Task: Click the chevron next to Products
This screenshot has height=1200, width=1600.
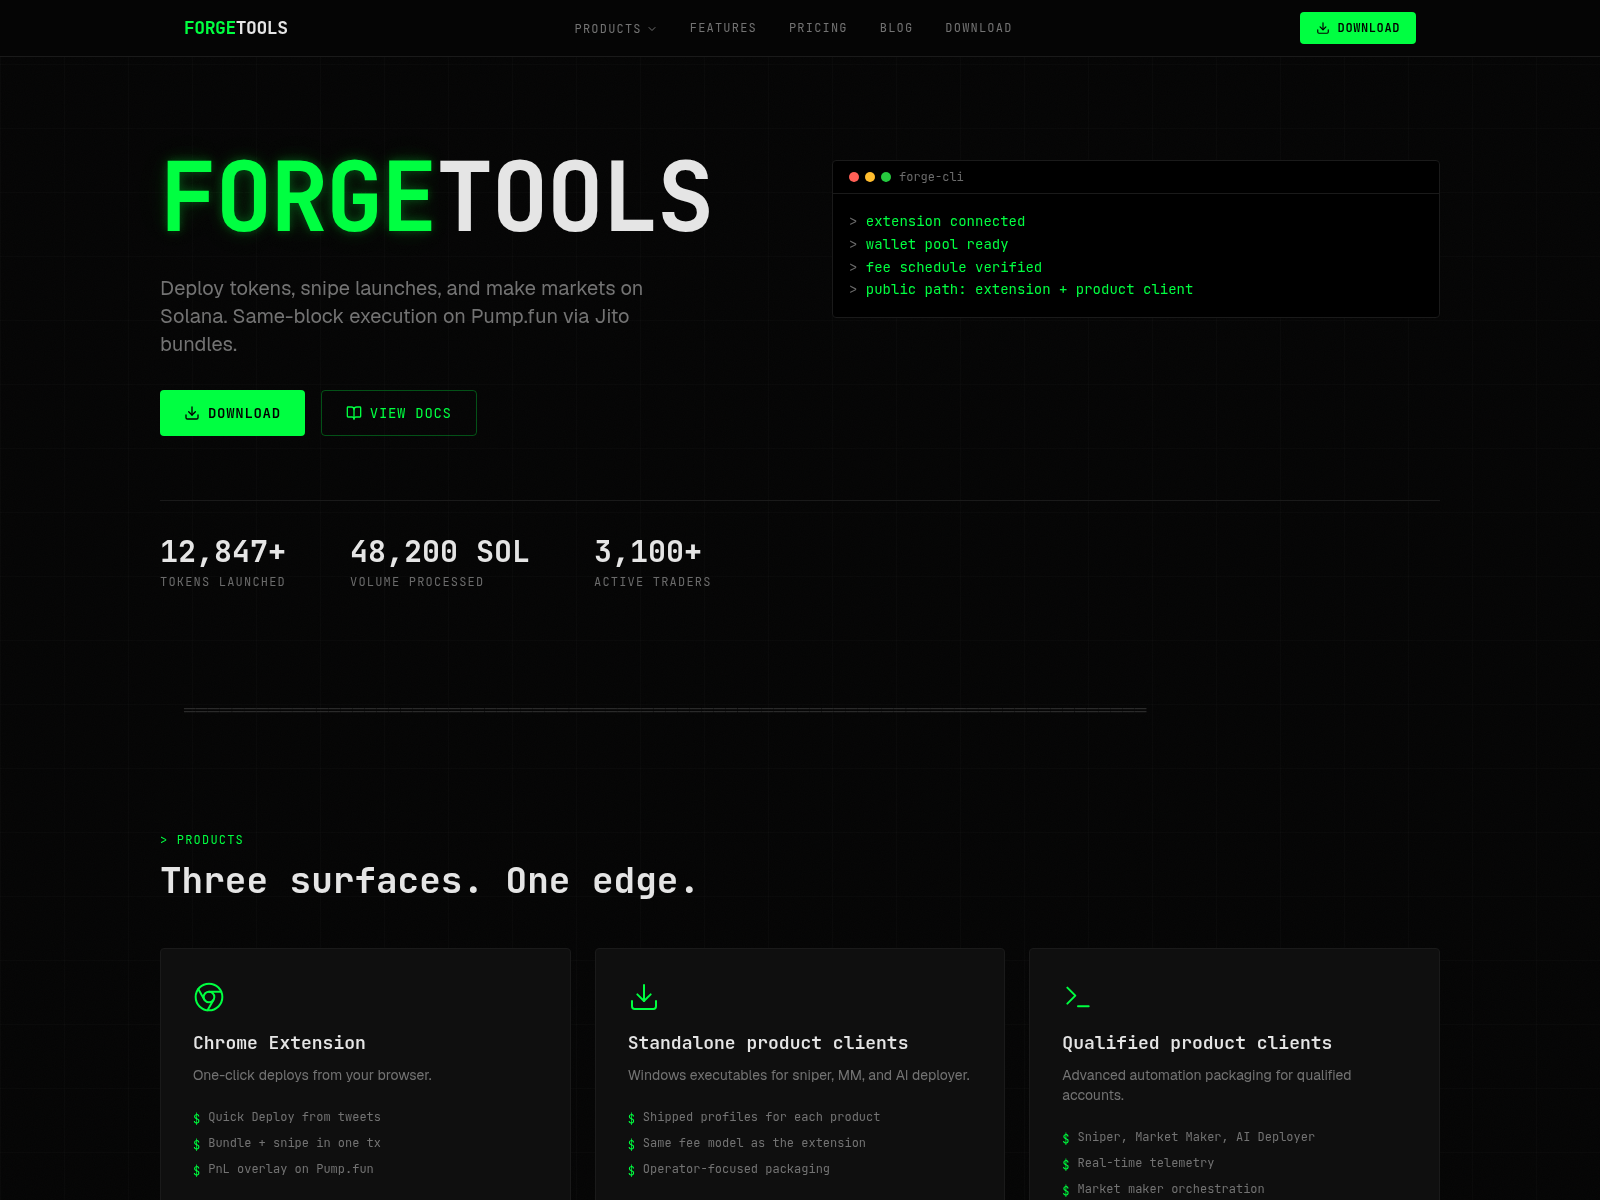Action: coord(652,29)
